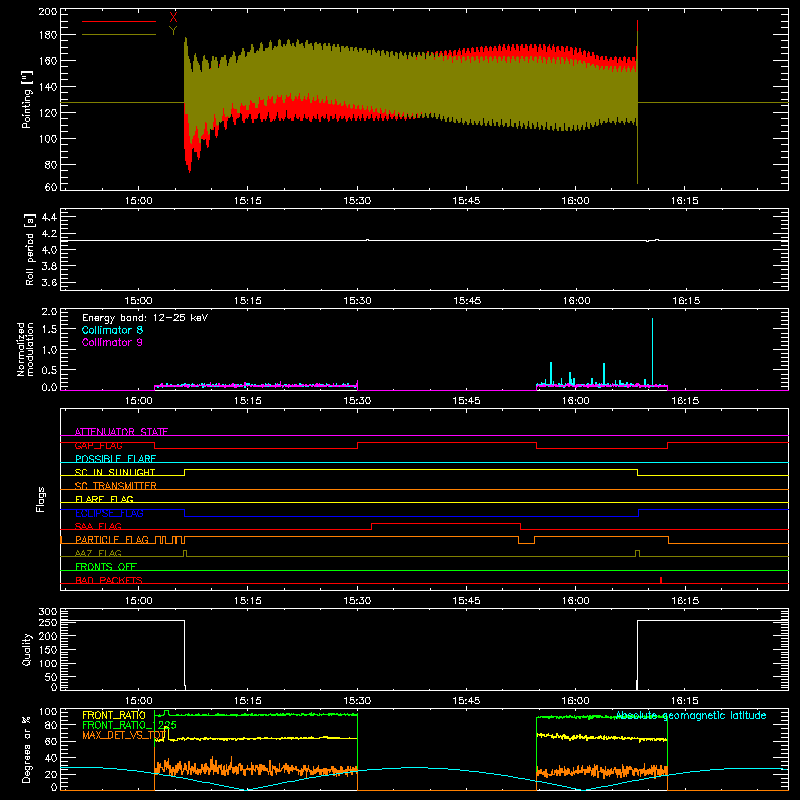Click the 15:15 tick under the modulation plot
The image size is (800, 800).
click(x=248, y=401)
